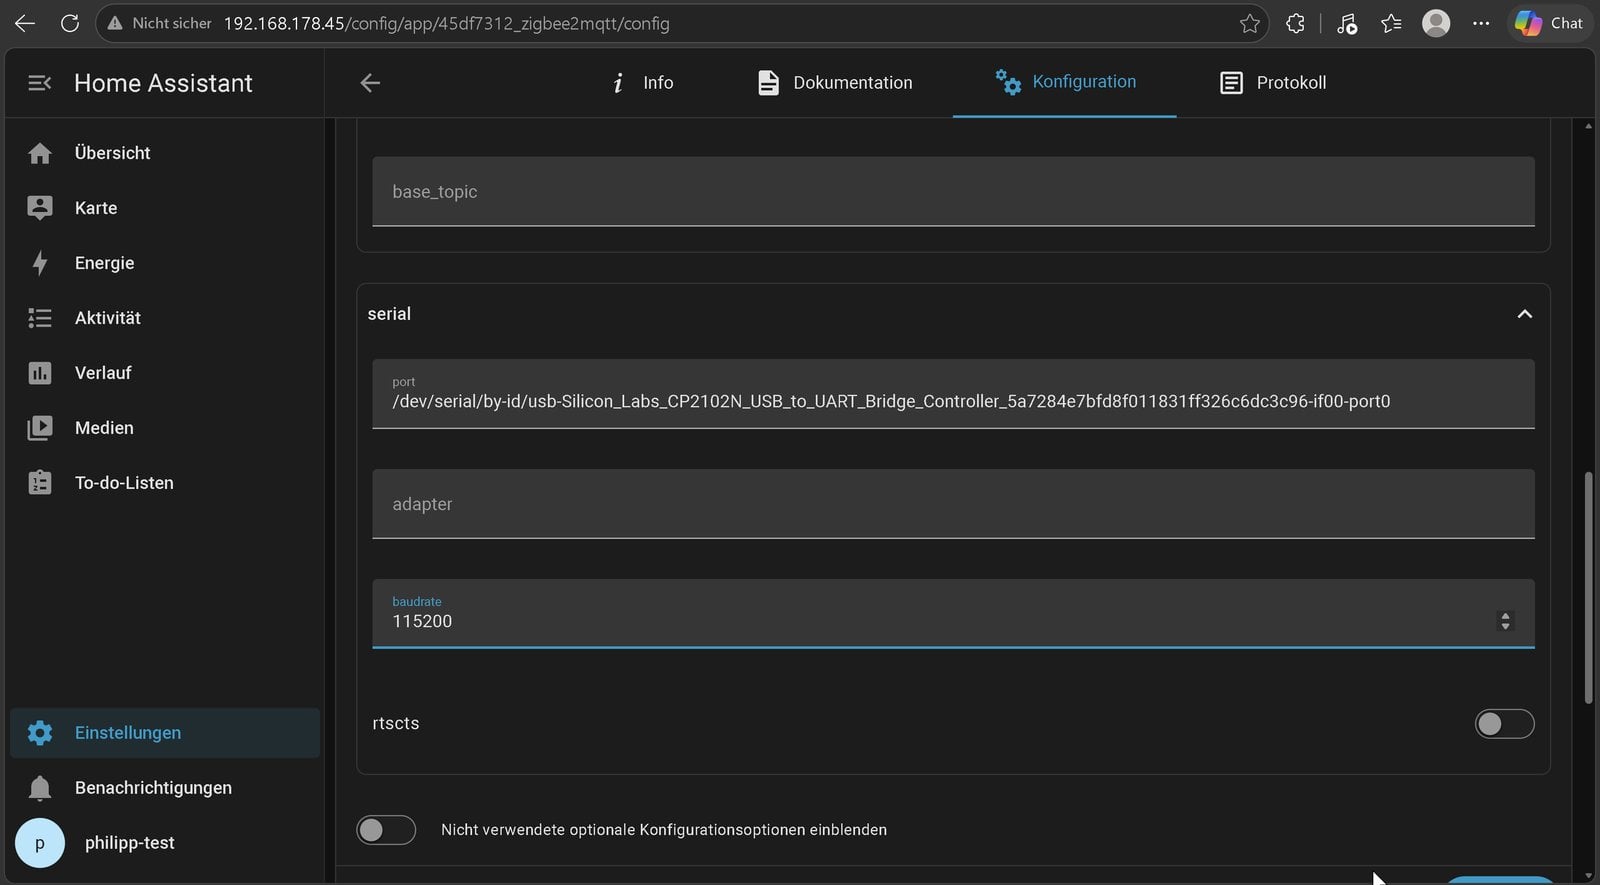Image resolution: width=1600 pixels, height=885 pixels.
Task: Switch to the Info tab
Action: (x=642, y=83)
